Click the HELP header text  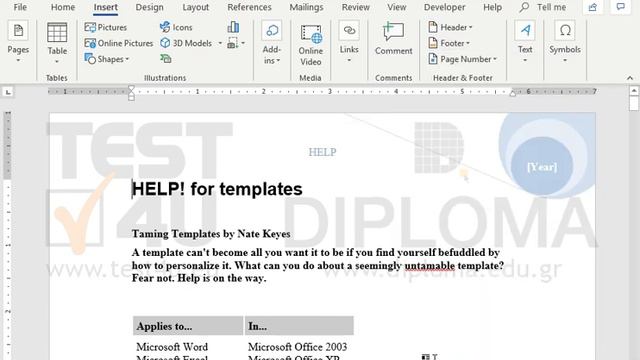pyautogui.click(x=322, y=152)
